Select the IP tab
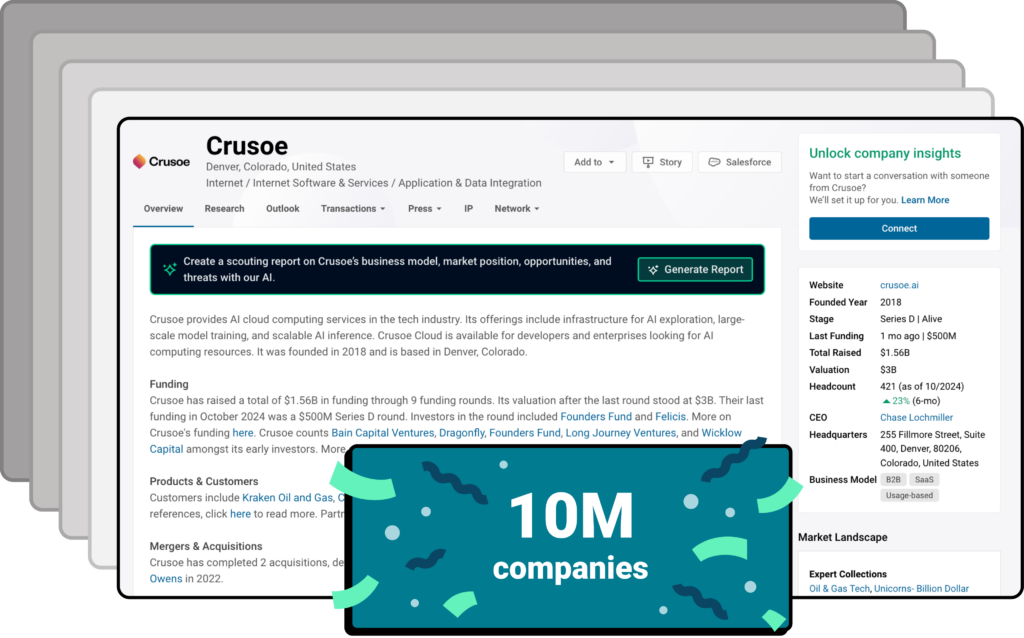Viewport: 1024px width, 638px height. pos(468,209)
